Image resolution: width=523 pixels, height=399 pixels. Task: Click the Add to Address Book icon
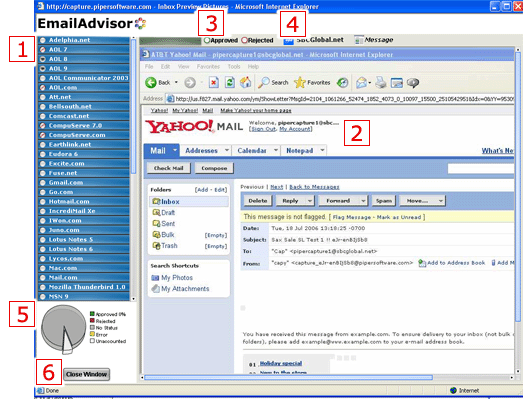[x=422, y=263]
